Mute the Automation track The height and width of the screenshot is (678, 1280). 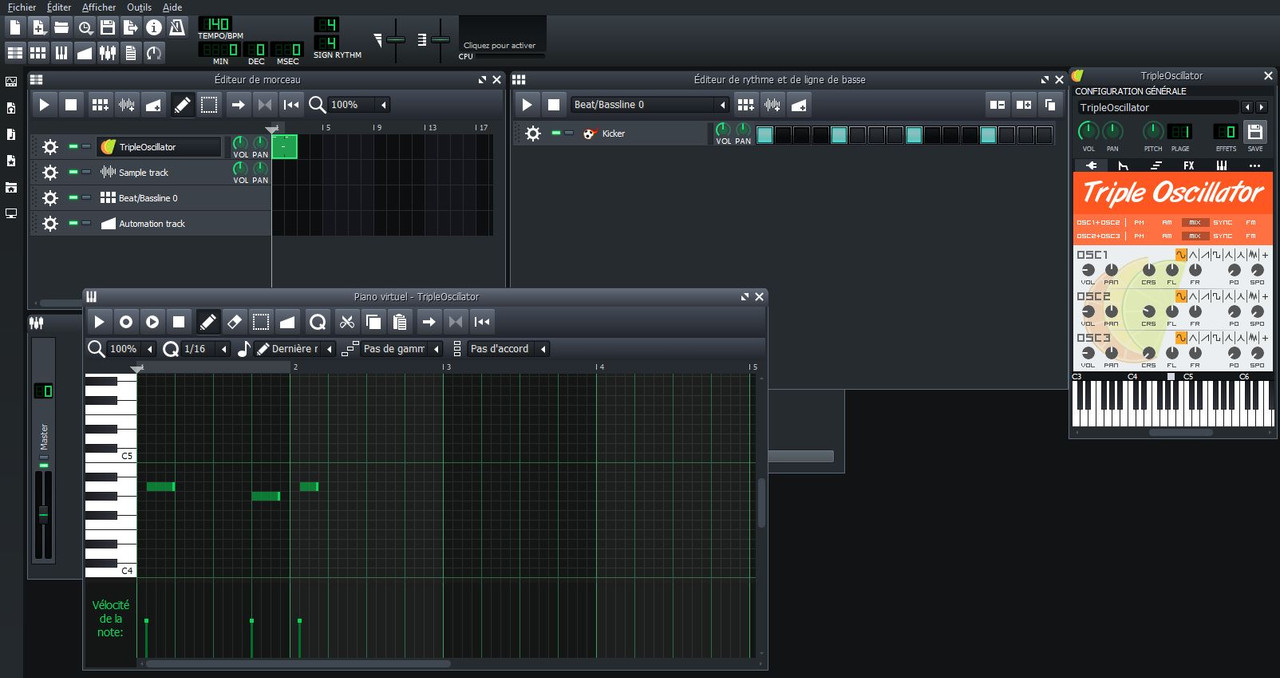pyautogui.click(x=73, y=223)
